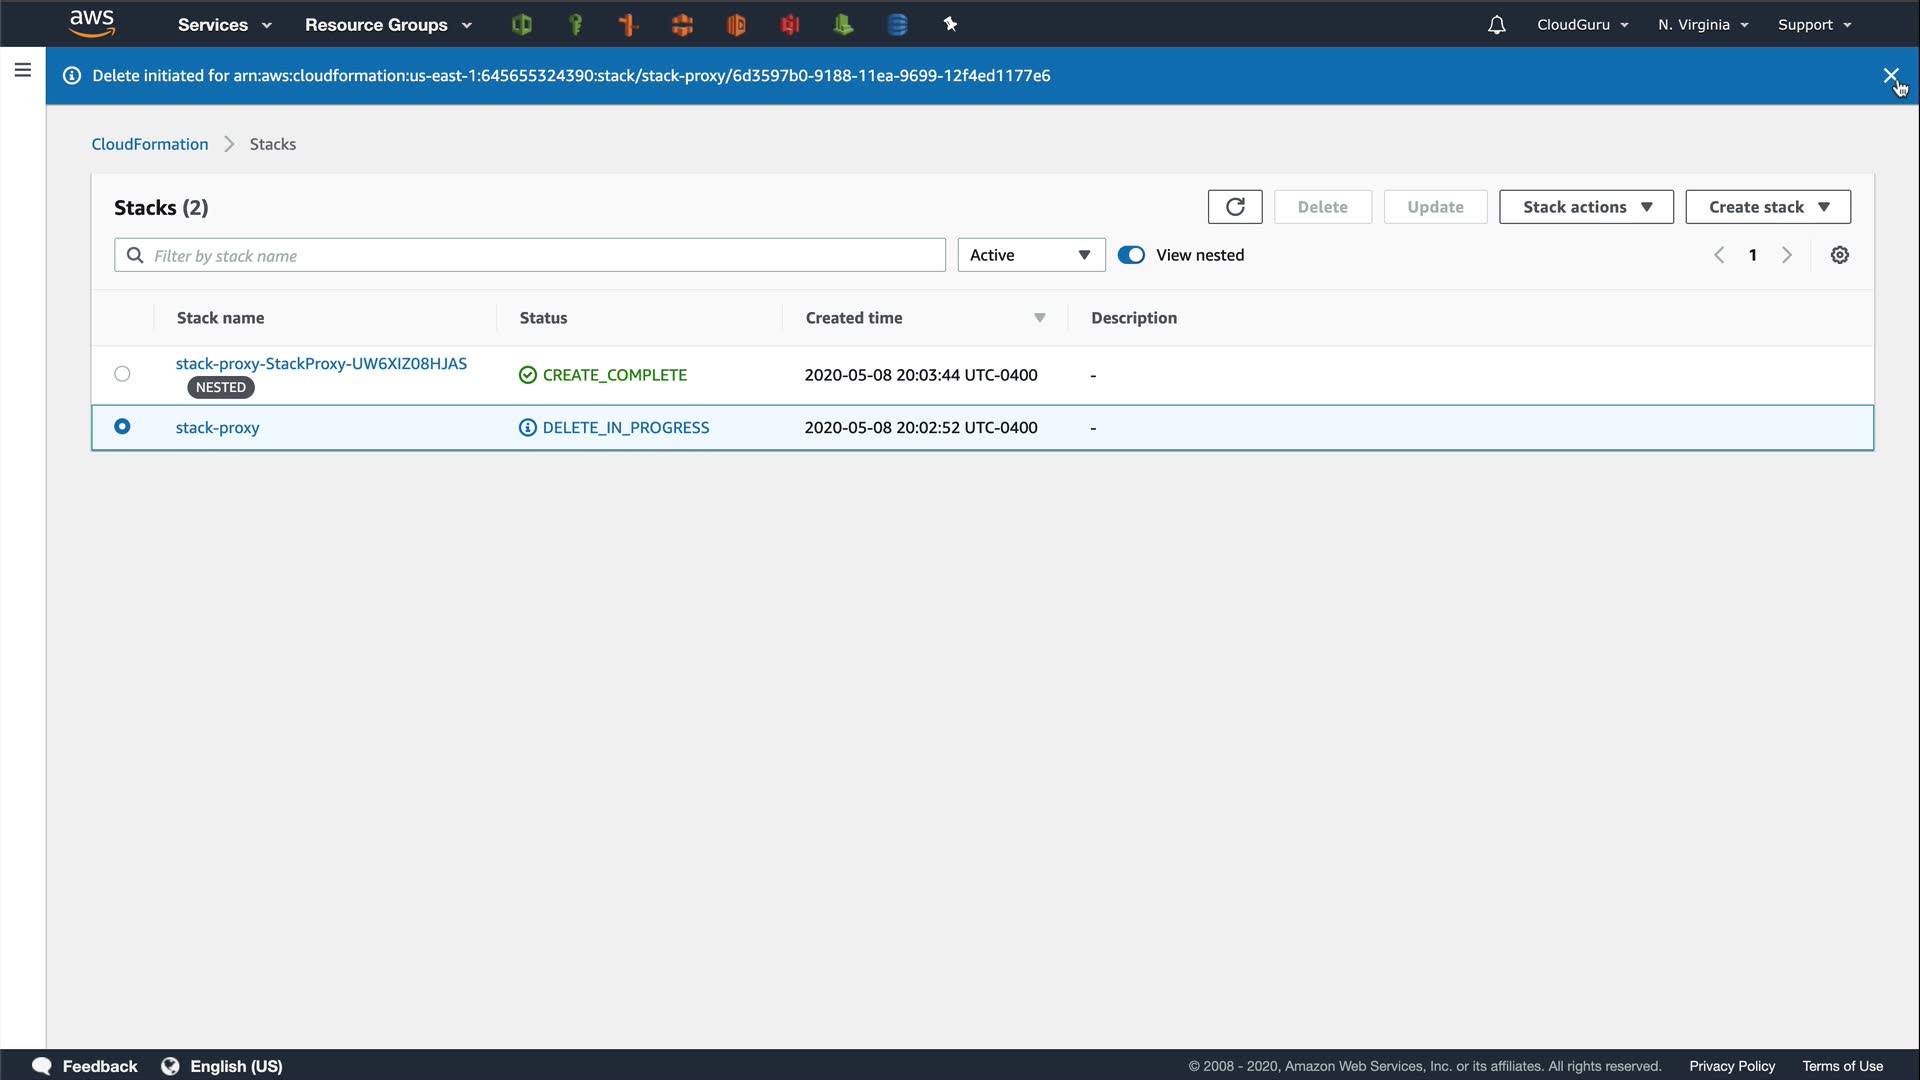Open the Create stack dropdown
Viewport: 1920px width, 1080px height.
click(1767, 207)
